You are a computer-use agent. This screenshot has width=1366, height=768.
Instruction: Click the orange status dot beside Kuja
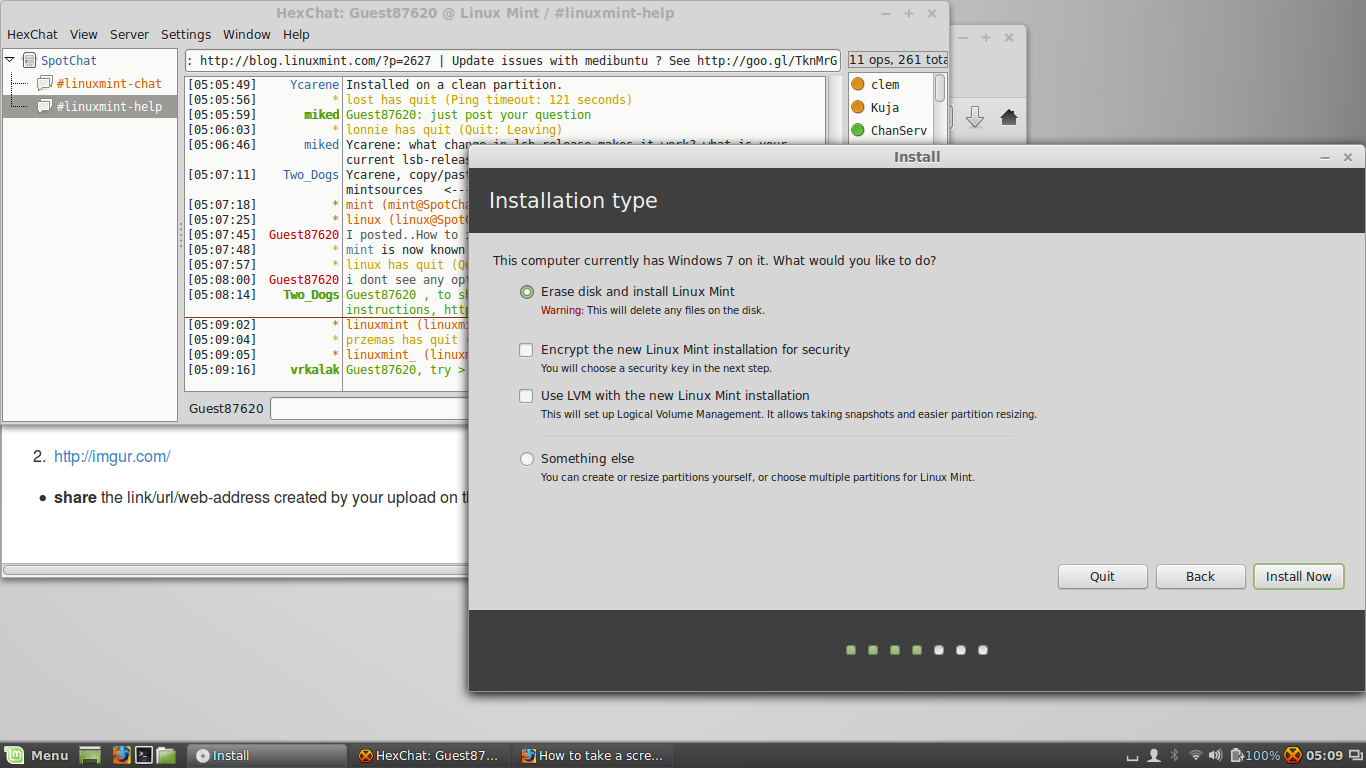click(x=857, y=107)
